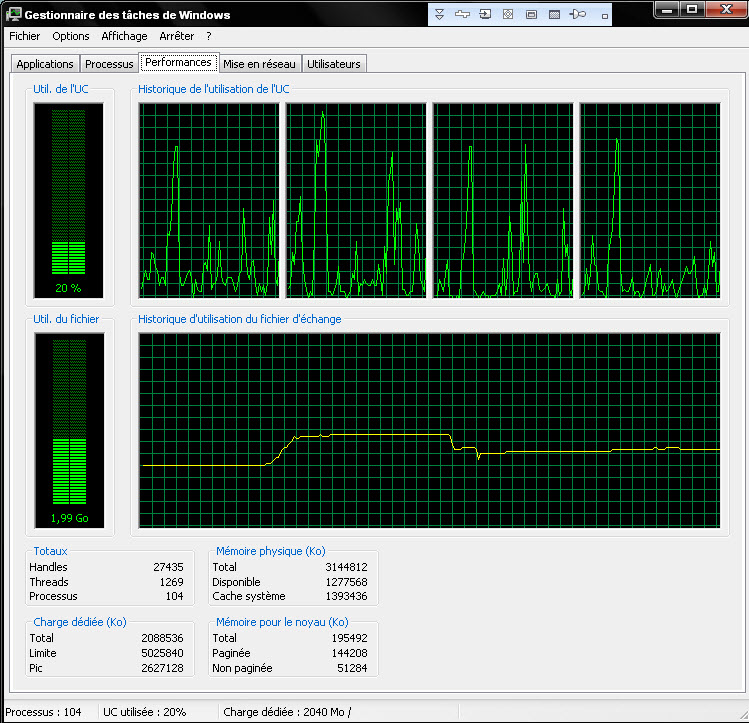Click the 'Totaux' group heading
The image size is (749, 723).
pyautogui.click(x=50, y=551)
